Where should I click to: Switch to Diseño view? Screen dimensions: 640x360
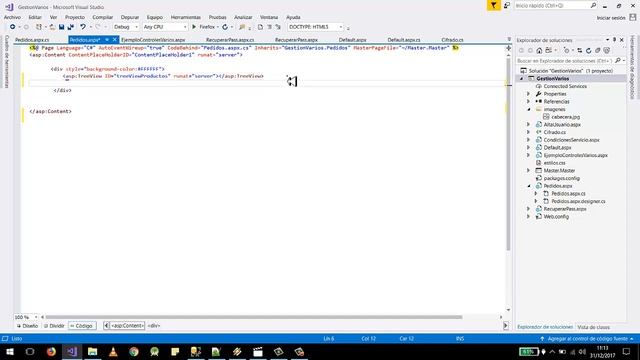27,326
